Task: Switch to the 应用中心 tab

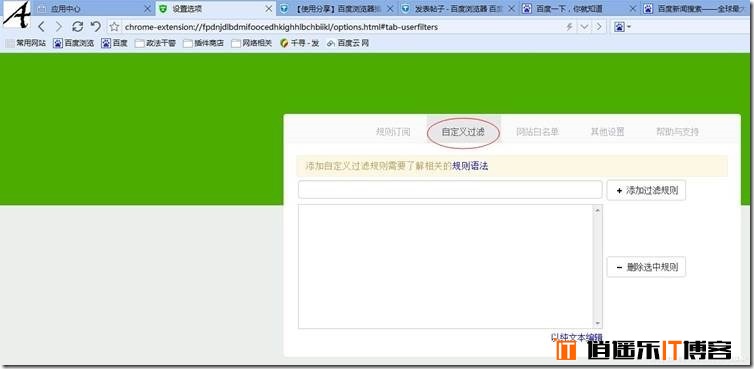Action: (x=91, y=9)
